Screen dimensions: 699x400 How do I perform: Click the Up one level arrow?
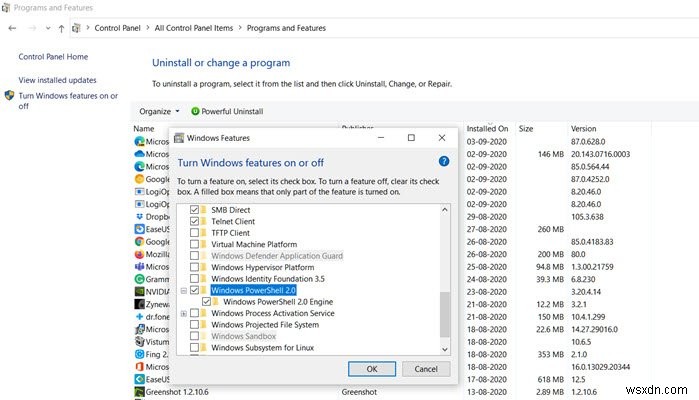click(62, 29)
